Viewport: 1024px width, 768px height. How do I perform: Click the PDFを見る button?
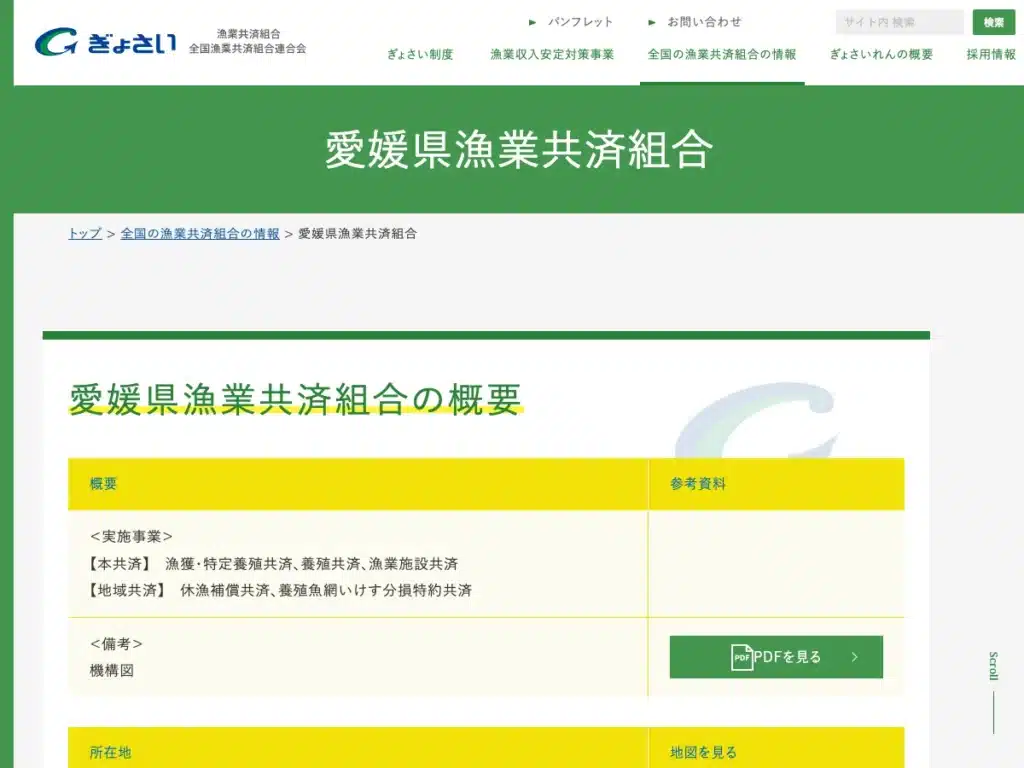pos(776,657)
